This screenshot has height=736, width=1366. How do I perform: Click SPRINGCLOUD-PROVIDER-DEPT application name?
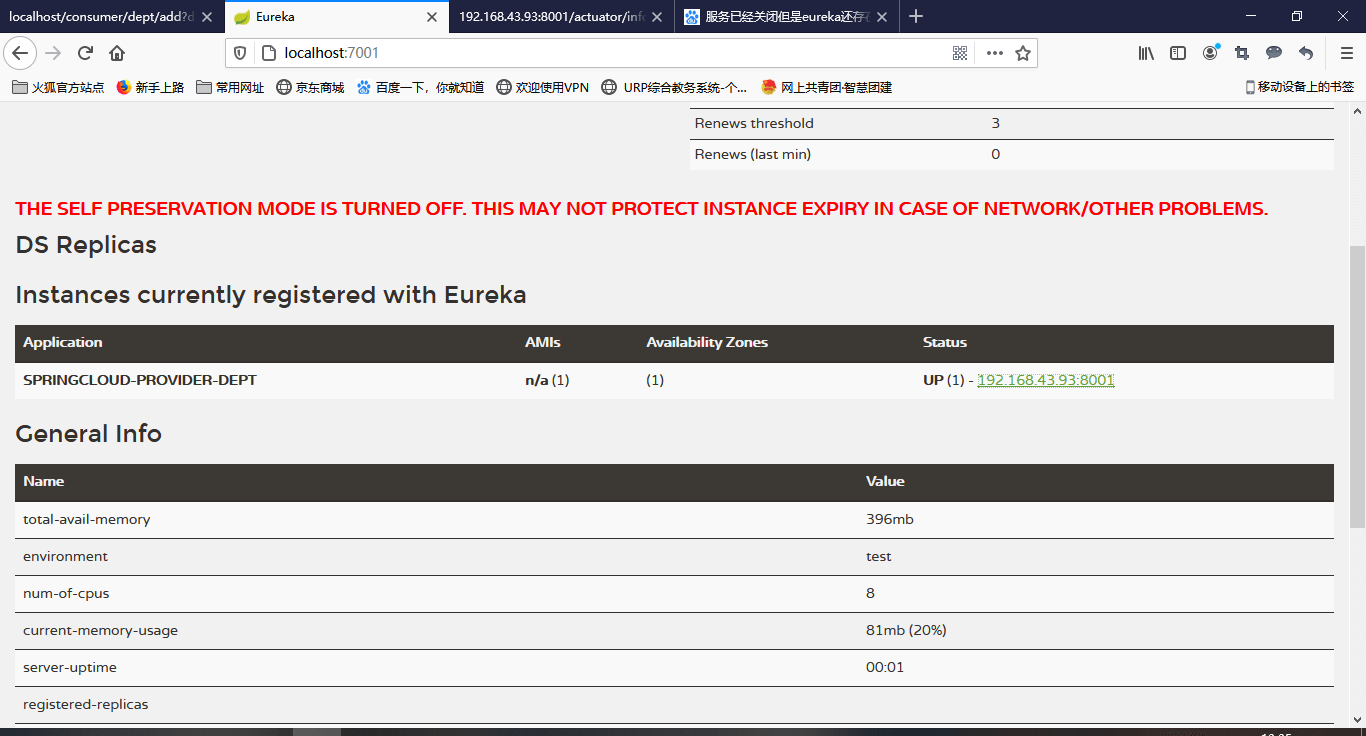(140, 380)
